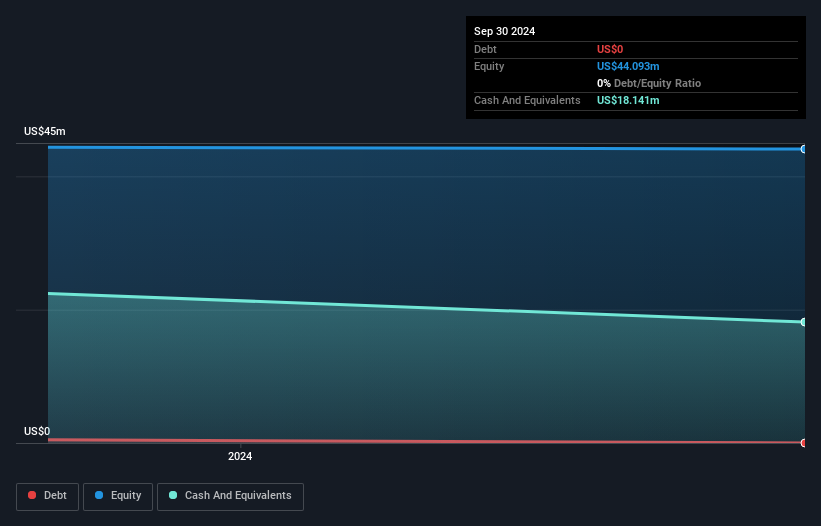Toggle Cash And Equivalents legend button
821x526 pixels.
click(x=230, y=496)
